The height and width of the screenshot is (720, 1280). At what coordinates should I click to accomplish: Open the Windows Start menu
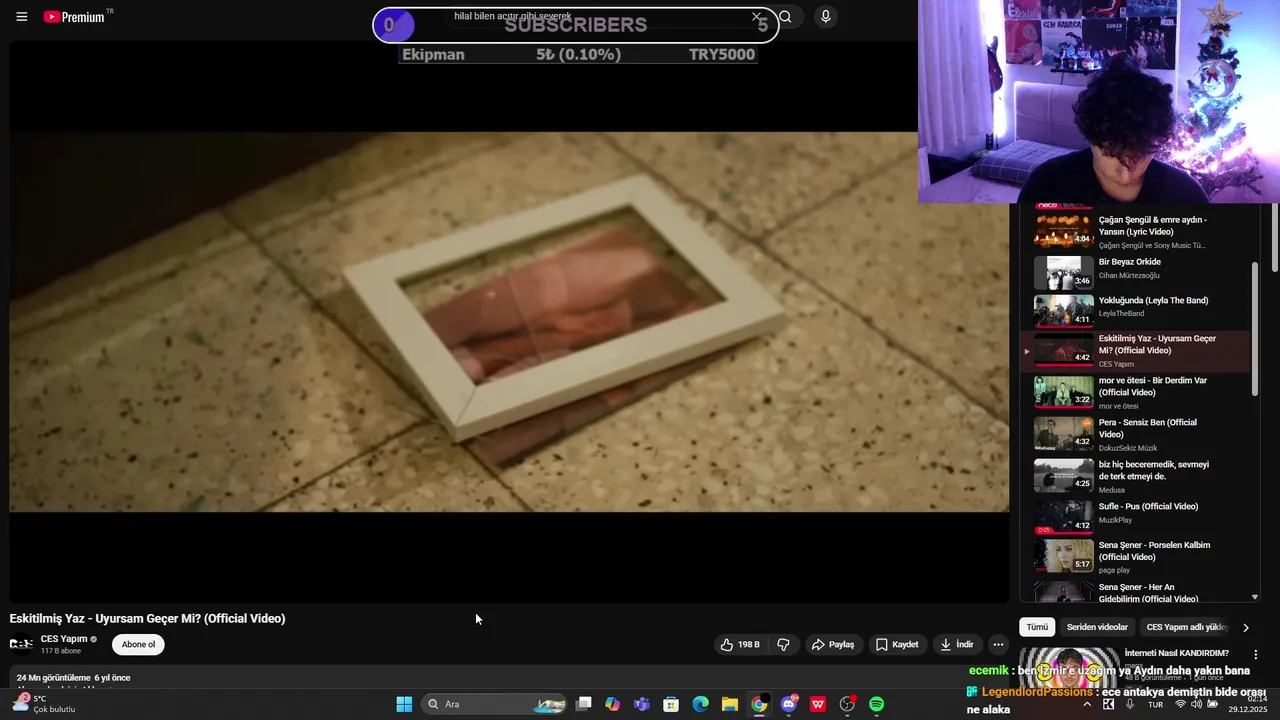tap(404, 704)
